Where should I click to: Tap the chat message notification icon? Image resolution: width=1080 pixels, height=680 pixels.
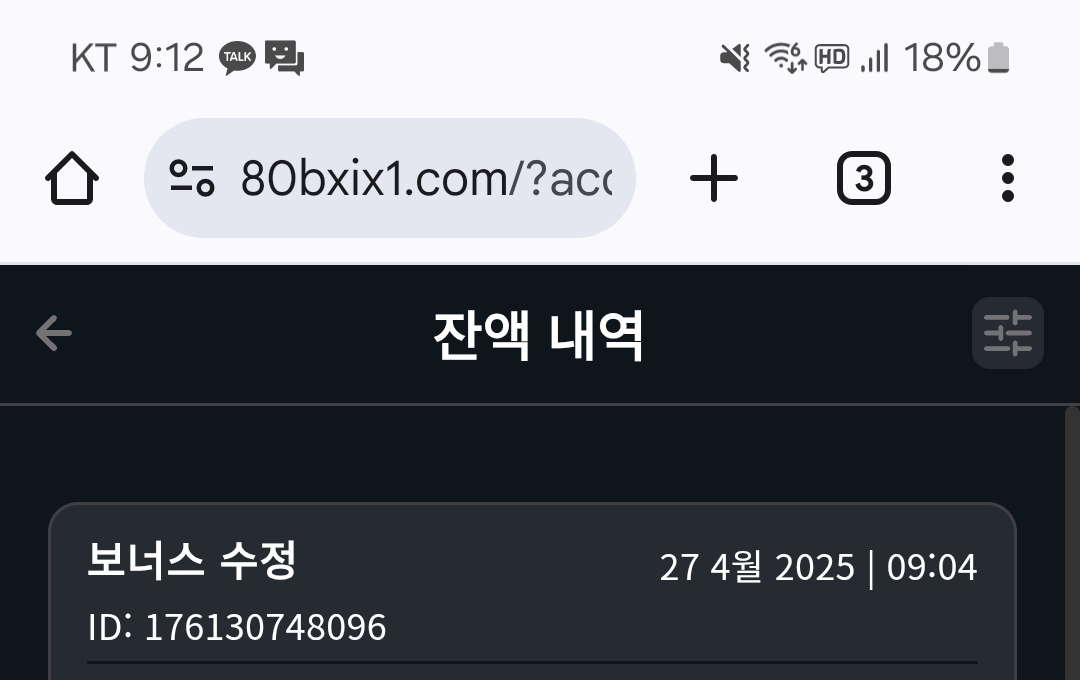[284, 58]
